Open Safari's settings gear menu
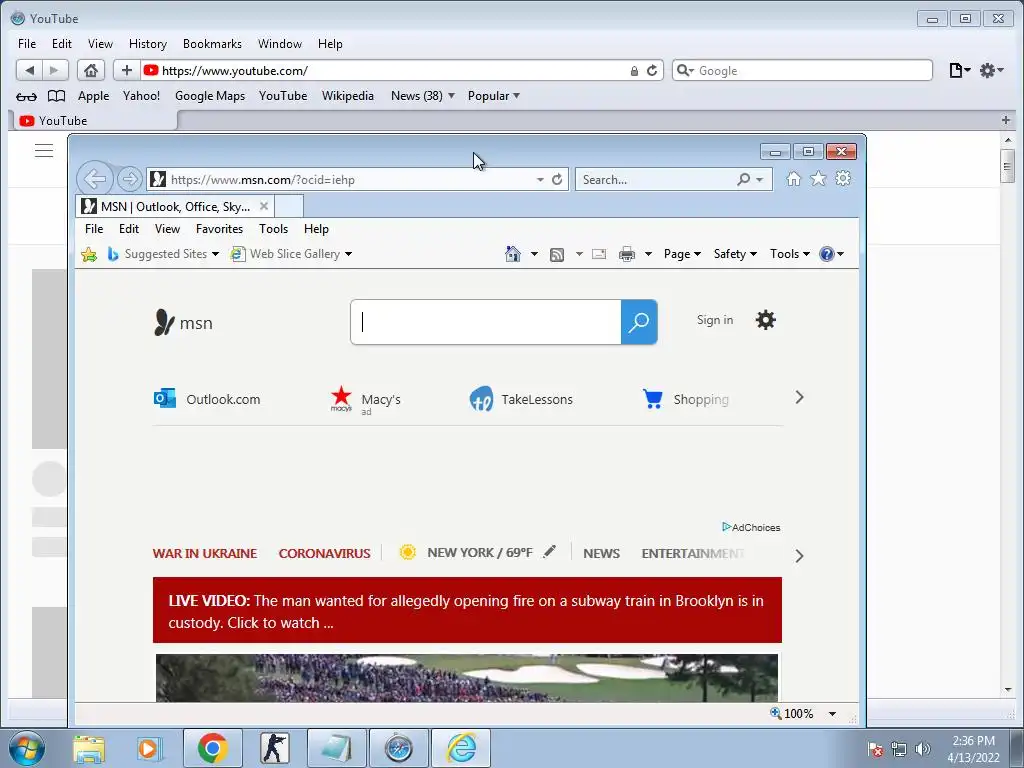 click(x=991, y=71)
